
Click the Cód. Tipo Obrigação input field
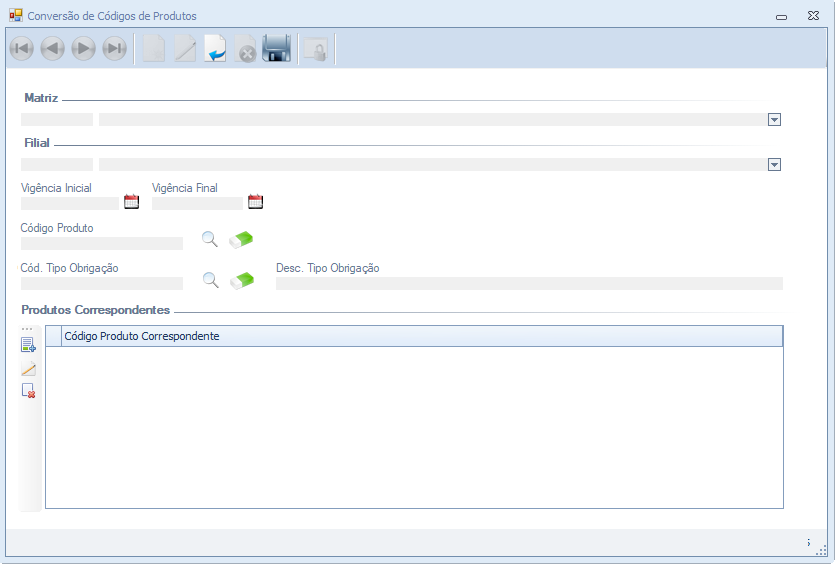click(102, 283)
